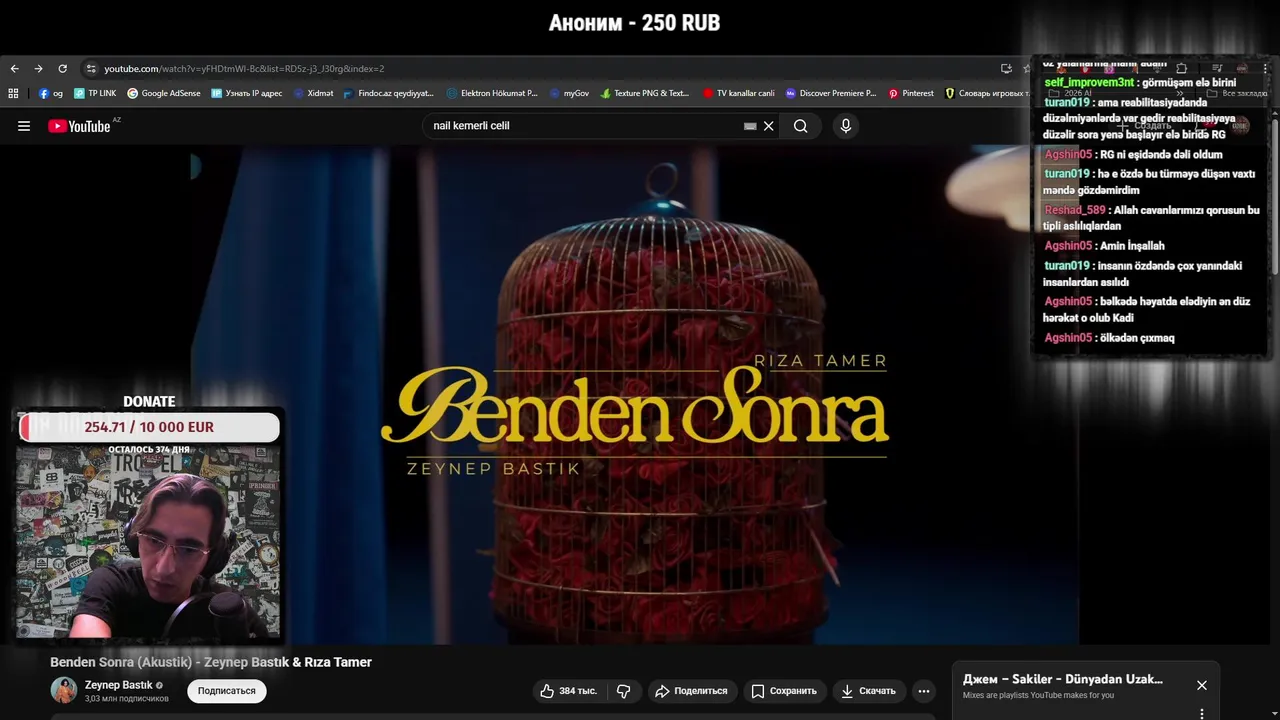The width and height of the screenshot is (1280, 720).
Task: Open the Zeynep Bastık channel name link
Action: pyautogui.click(x=119, y=685)
